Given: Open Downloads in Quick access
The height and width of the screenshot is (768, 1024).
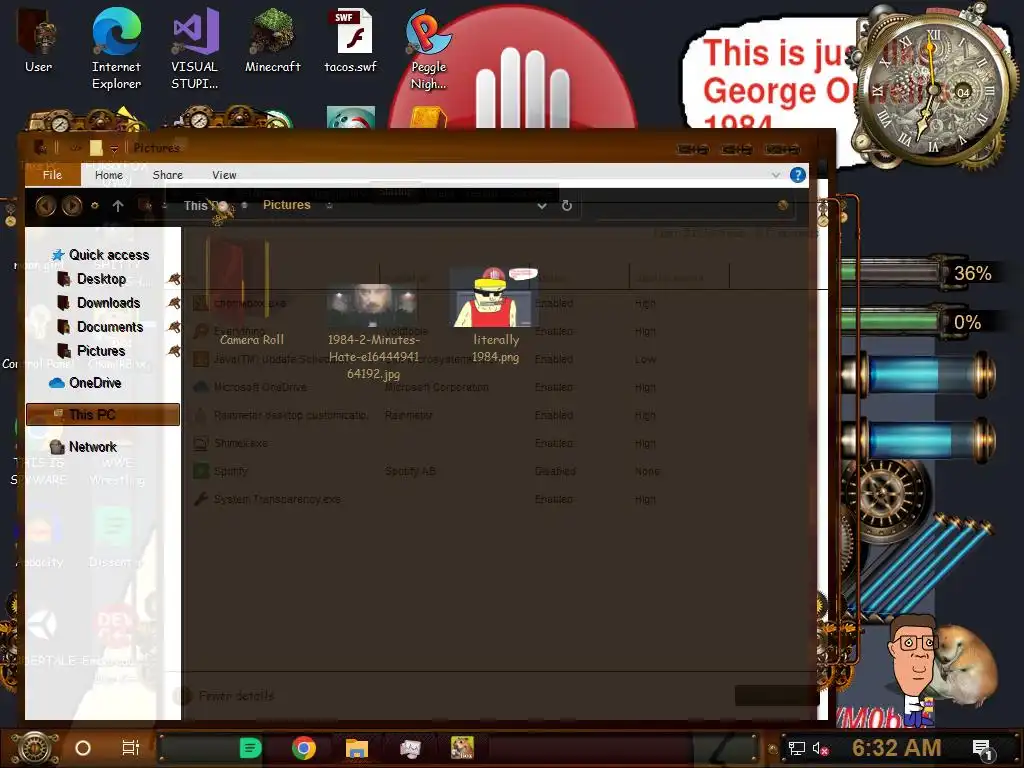Looking at the screenshot, I should click(108, 303).
